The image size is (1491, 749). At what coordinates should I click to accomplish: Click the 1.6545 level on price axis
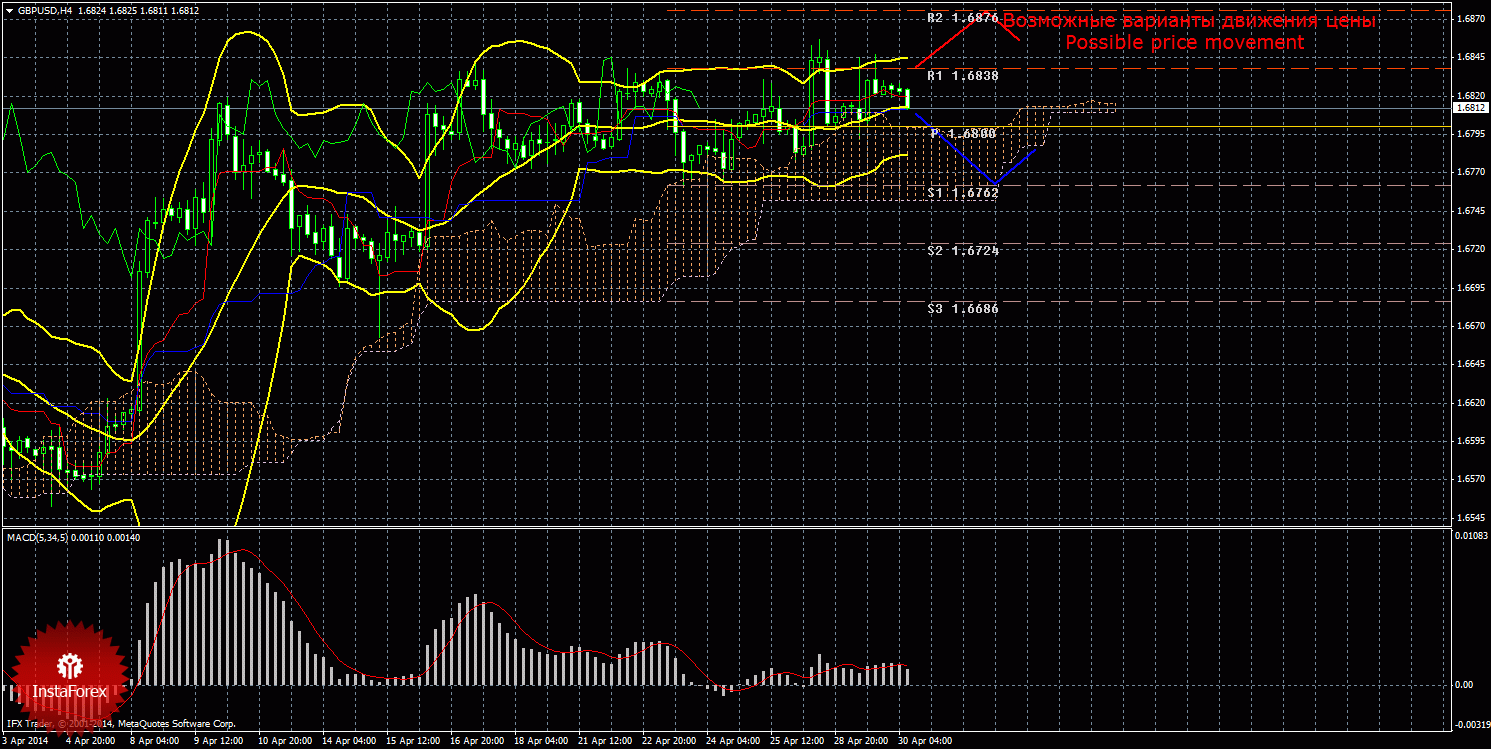pyautogui.click(x=1469, y=518)
